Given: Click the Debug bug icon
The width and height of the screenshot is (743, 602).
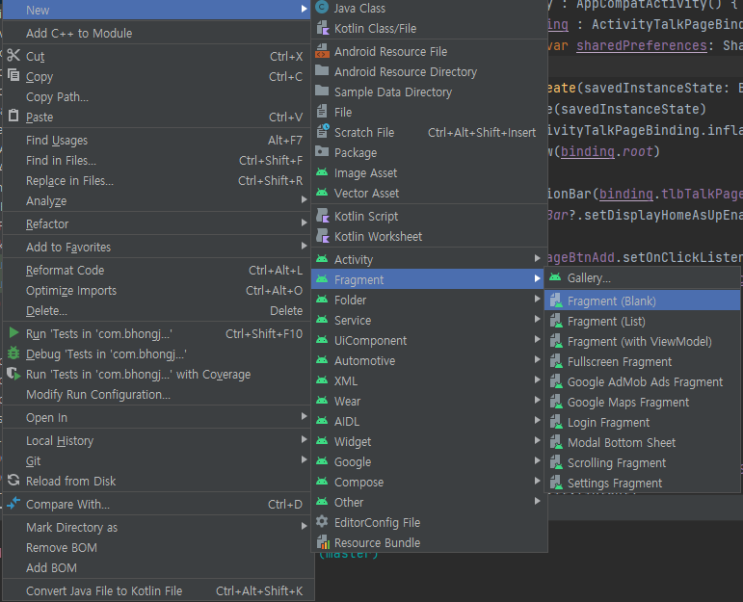Looking at the screenshot, I should click(x=14, y=353).
